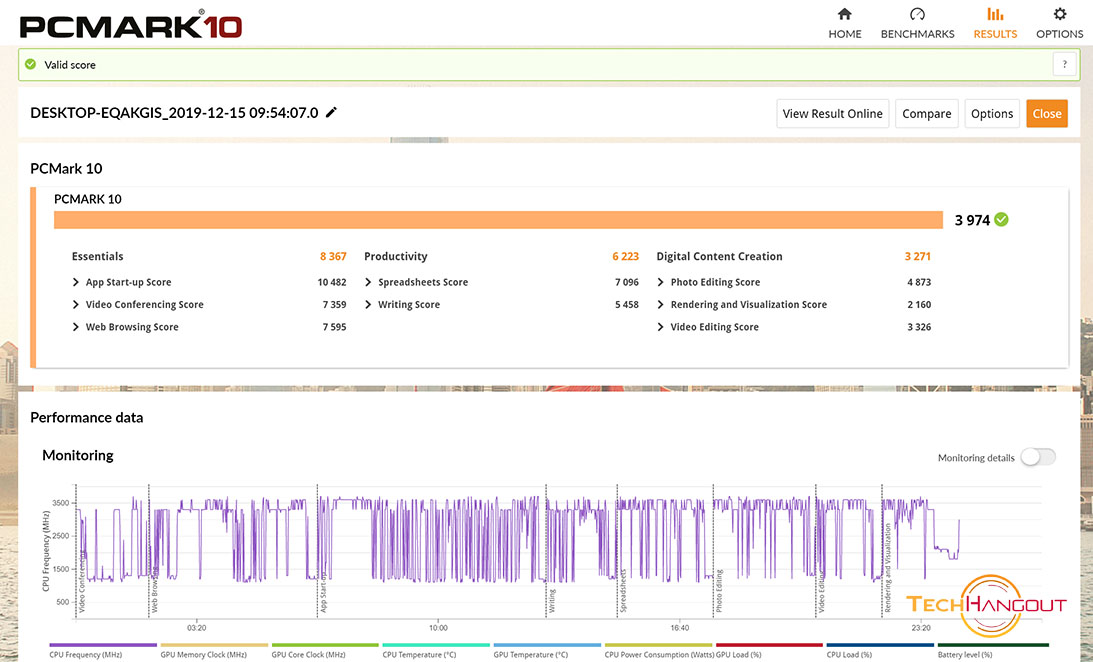Click the Essentials heading
The width and height of the screenshot is (1093, 662).
(x=98, y=256)
